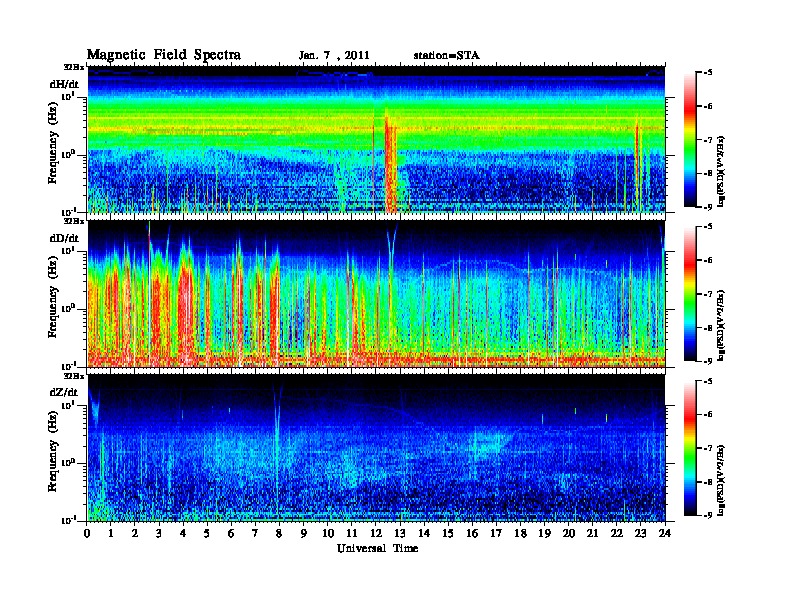Click hour tick label "0" on time axis
Screen dimensions: 792x612
87,533
